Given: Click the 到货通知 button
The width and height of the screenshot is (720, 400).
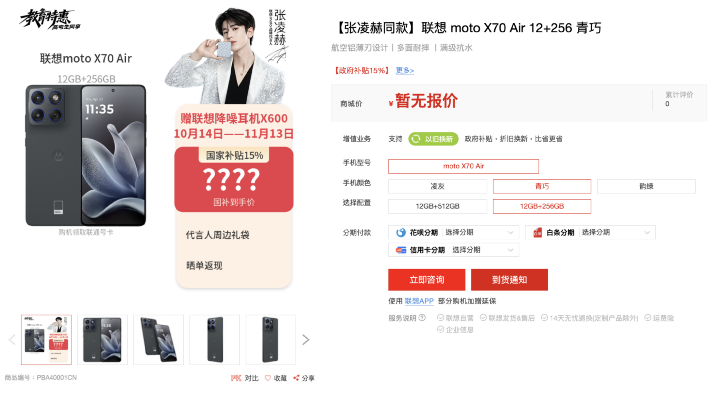Looking at the screenshot, I should click(x=509, y=280).
